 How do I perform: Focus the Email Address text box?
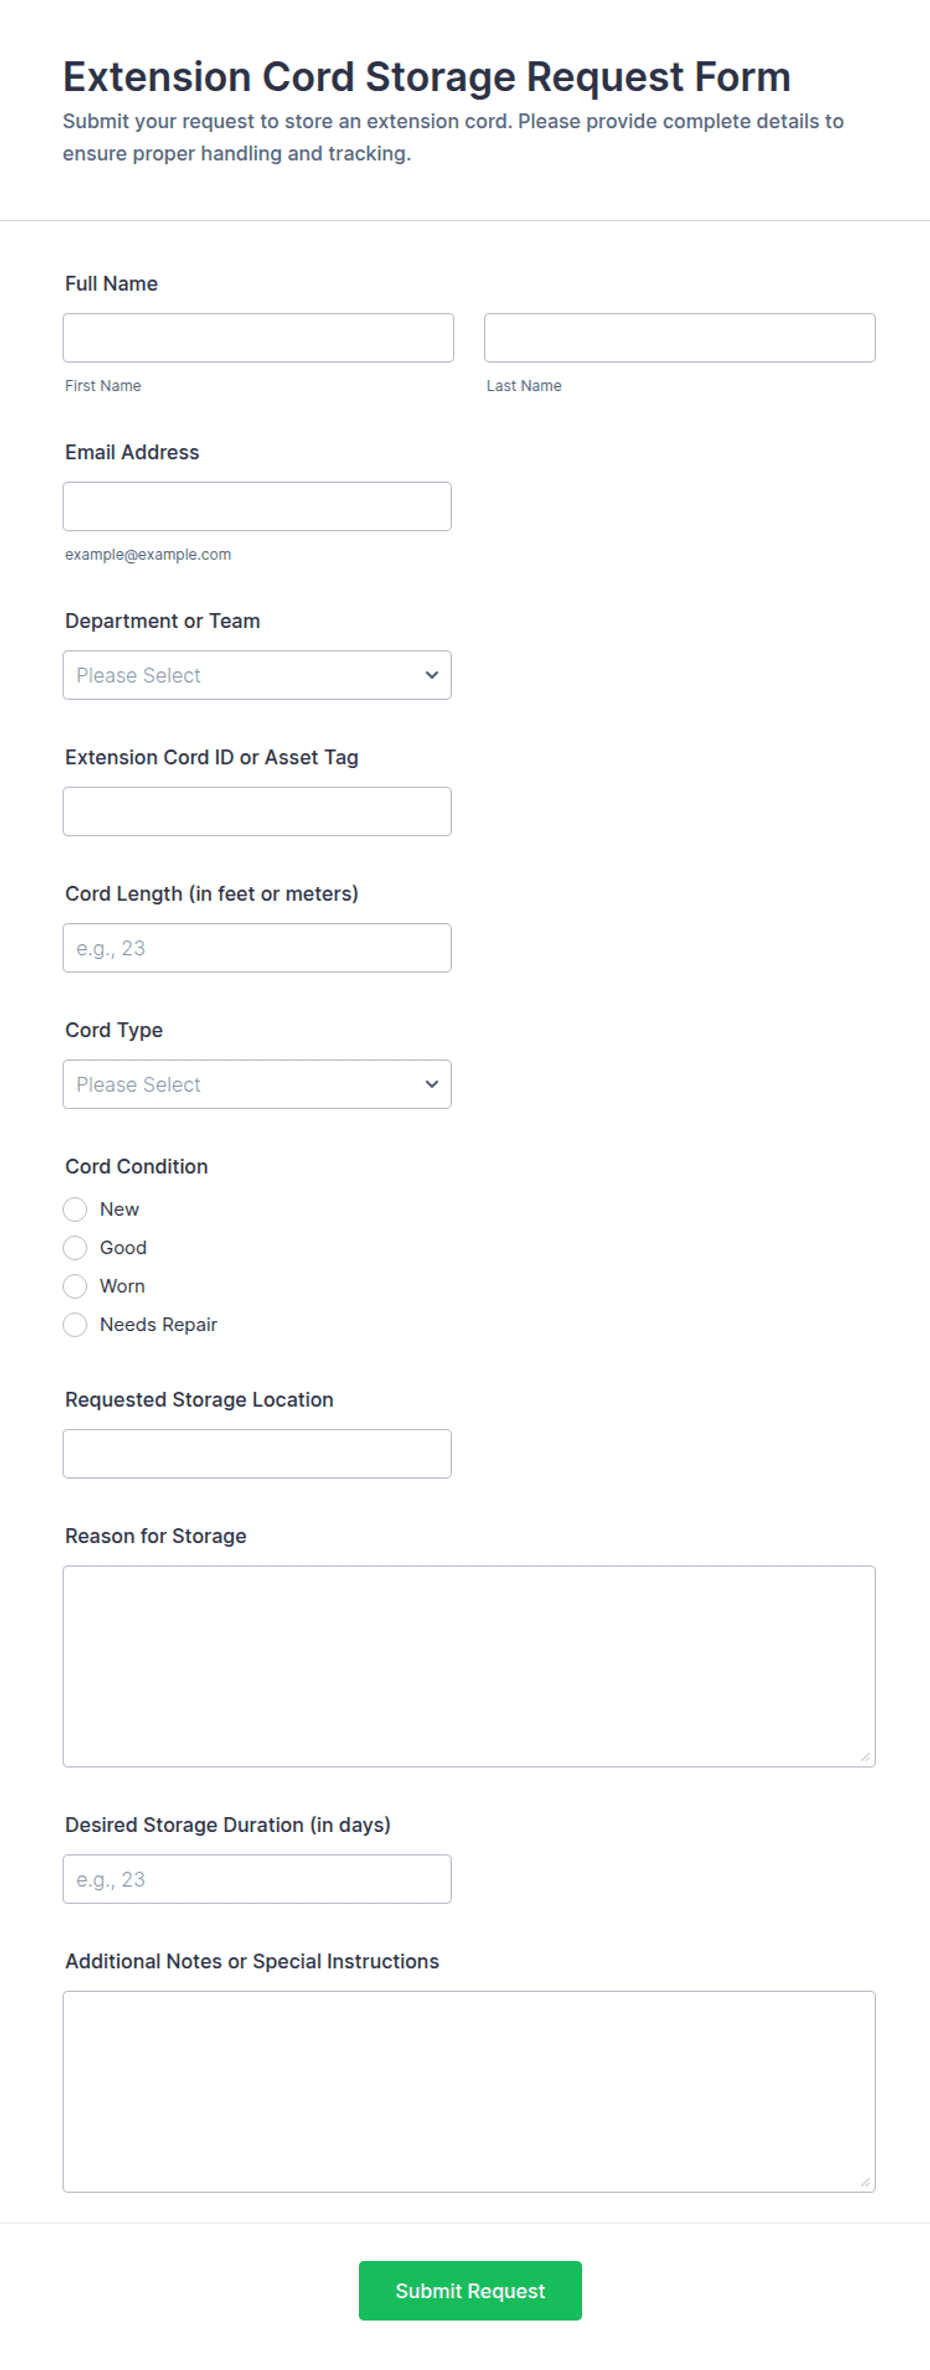click(257, 507)
